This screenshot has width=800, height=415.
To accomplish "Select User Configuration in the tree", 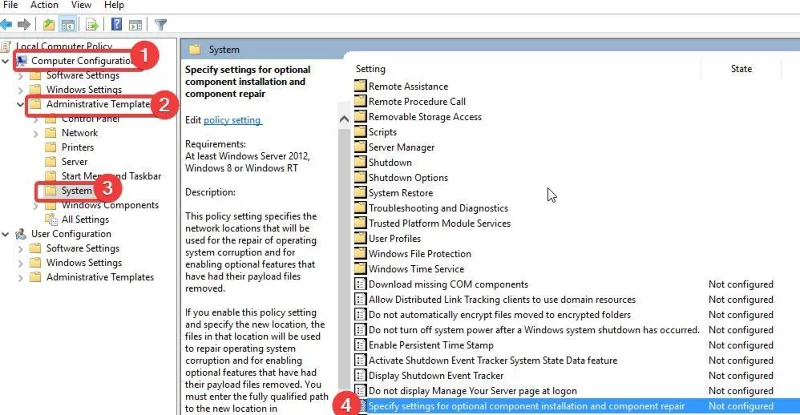I will [71, 234].
